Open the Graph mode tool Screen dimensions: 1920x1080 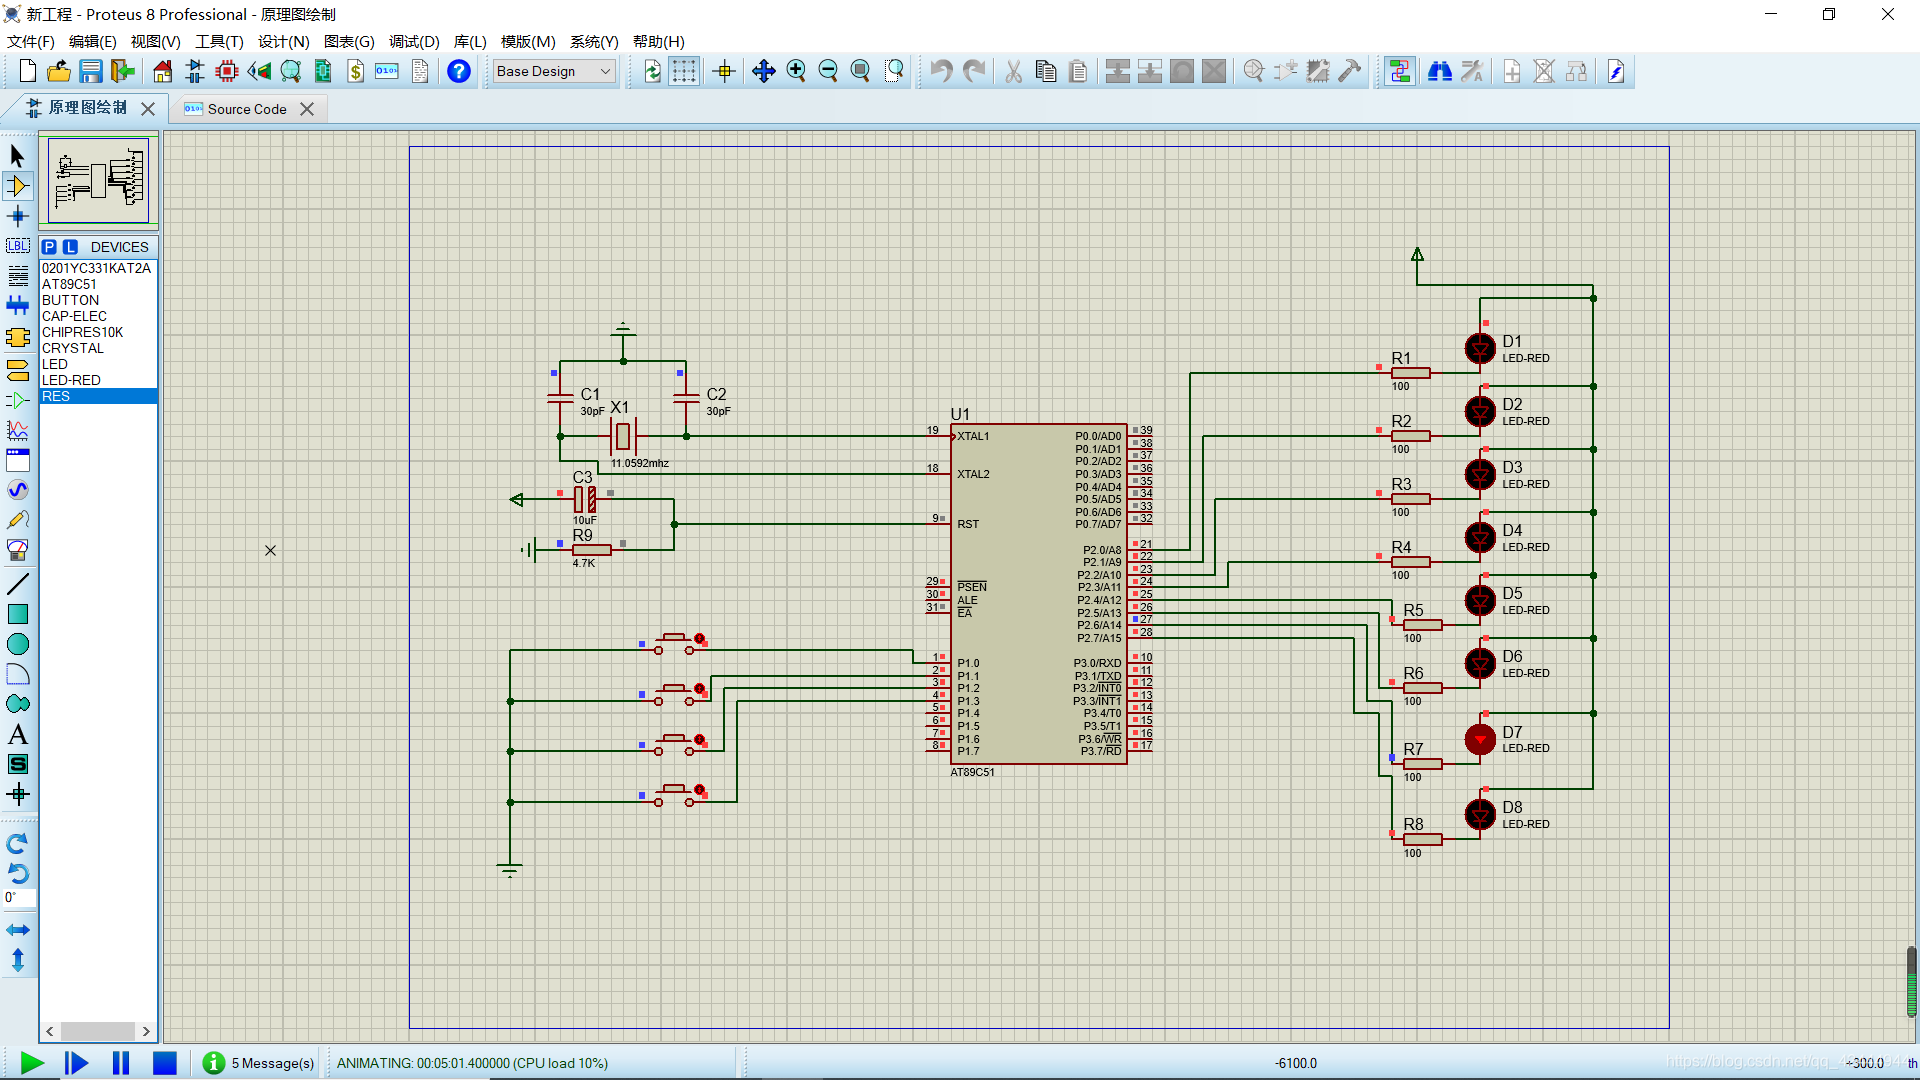click(x=18, y=430)
